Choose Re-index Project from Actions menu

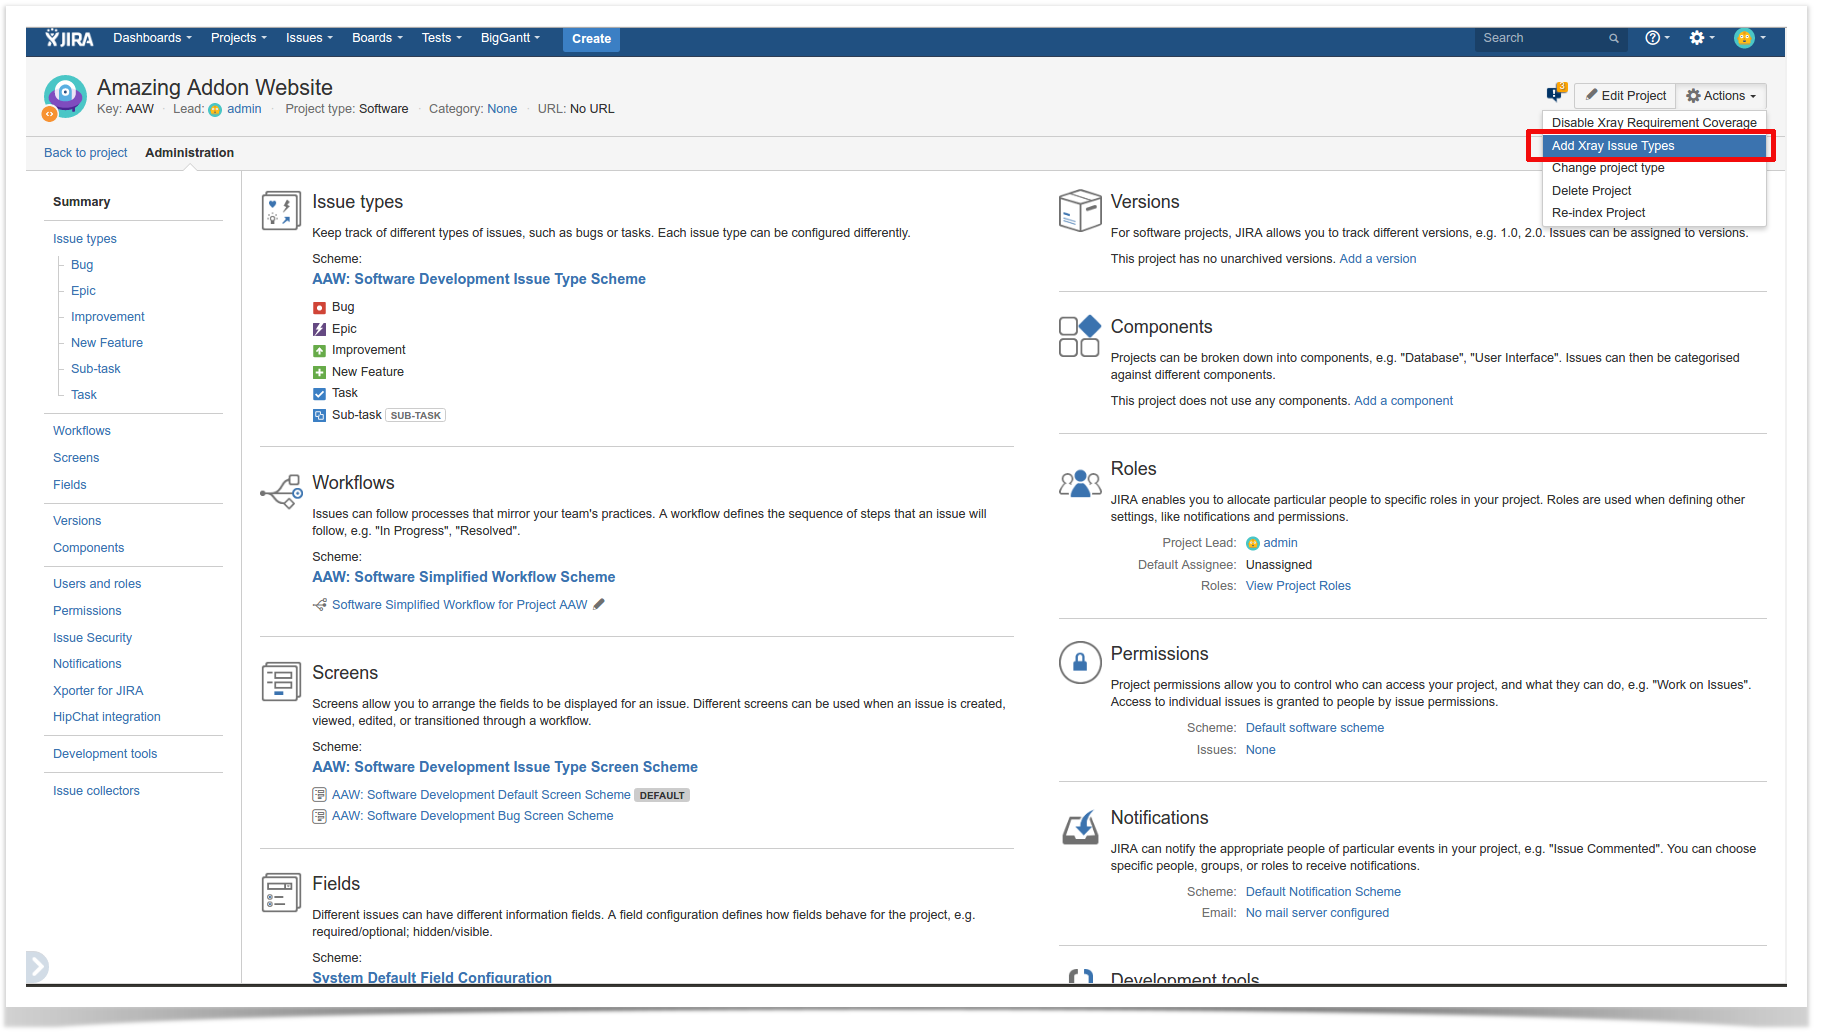(x=1654, y=213)
